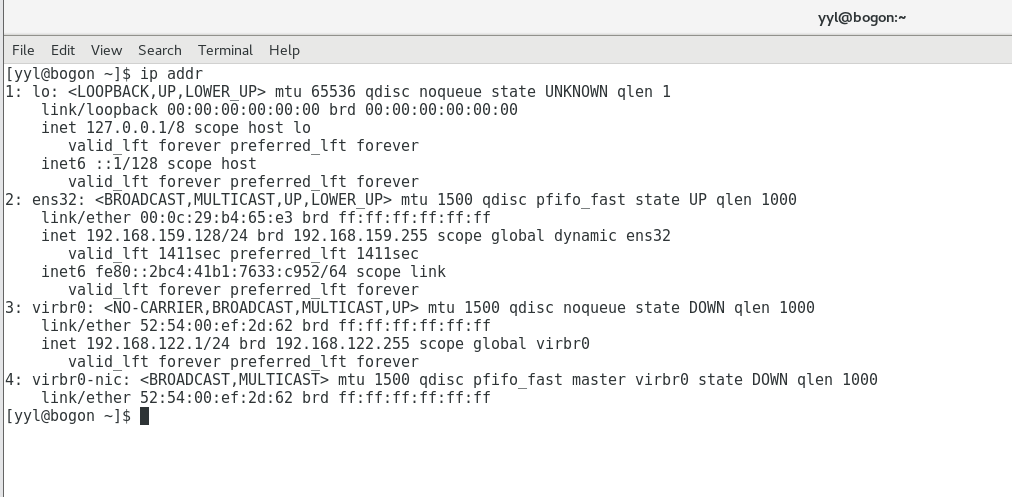This screenshot has height=497, width=1012.
Task: Click the ens32 MAC address 00:0c:29:b4:65:e3
Action: click(216, 218)
